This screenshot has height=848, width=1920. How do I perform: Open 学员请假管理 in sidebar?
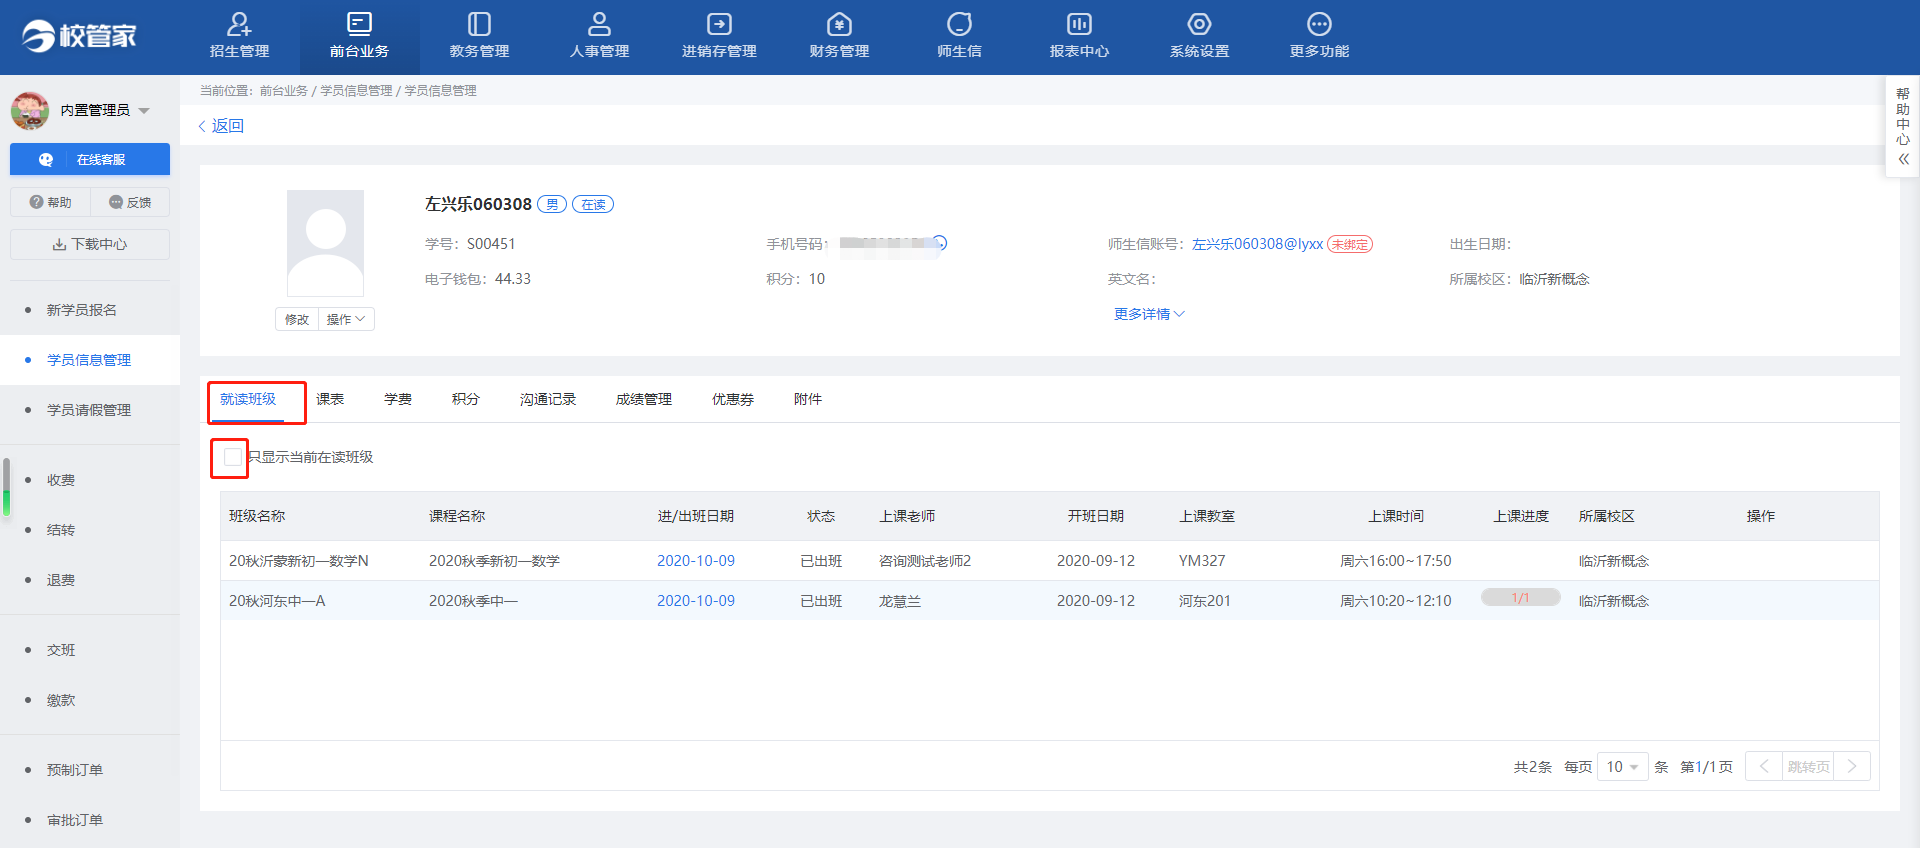tap(89, 410)
